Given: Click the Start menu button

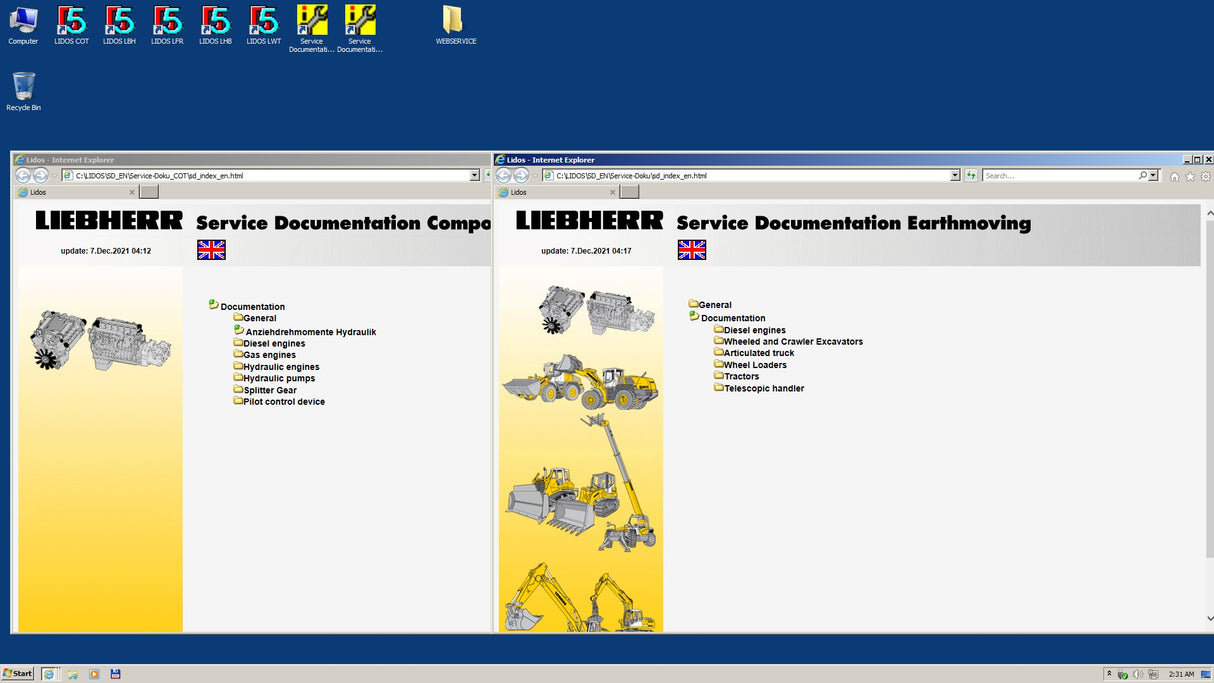Looking at the screenshot, I should (x=16, y=673).
